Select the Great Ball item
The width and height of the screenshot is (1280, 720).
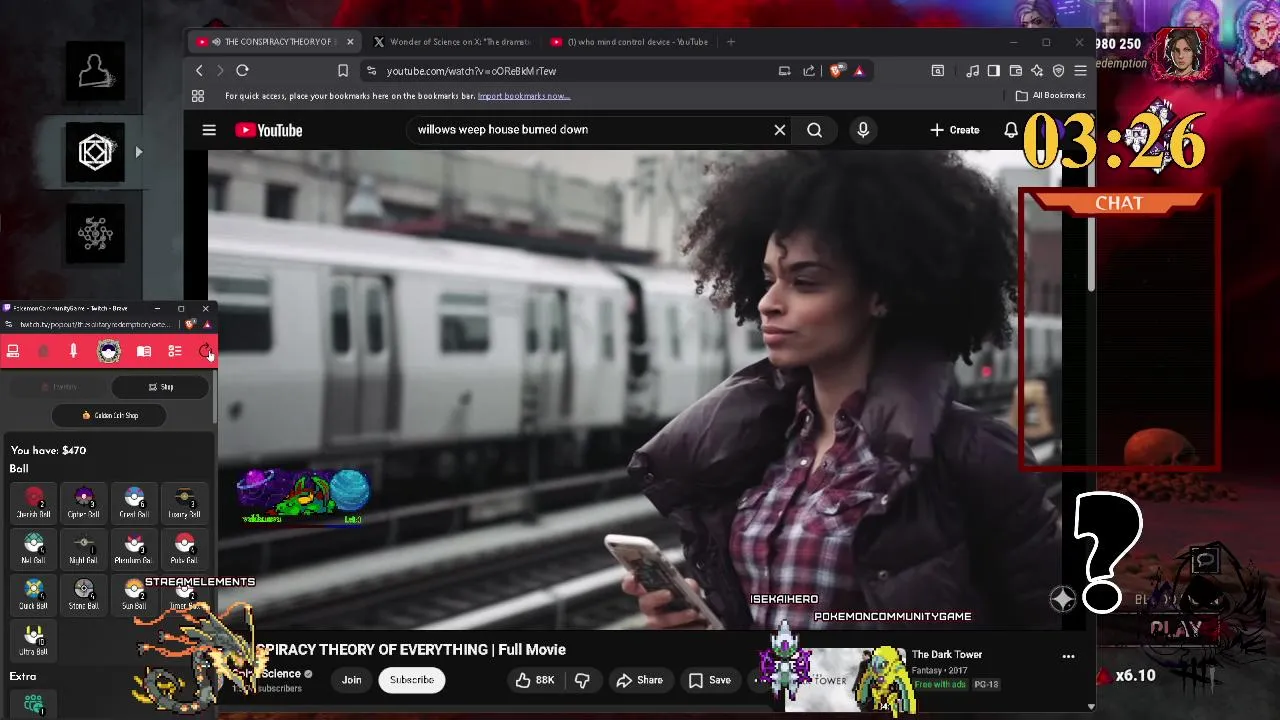[x=134, y=502]
